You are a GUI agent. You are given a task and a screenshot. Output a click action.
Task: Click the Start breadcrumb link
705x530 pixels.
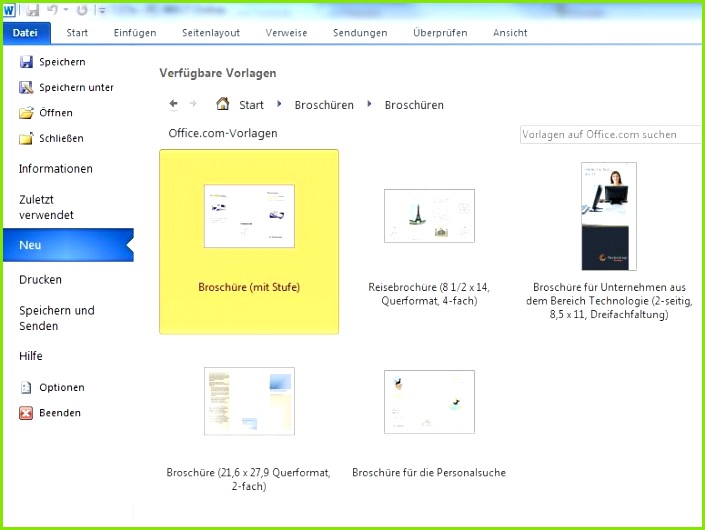[251, 105]
